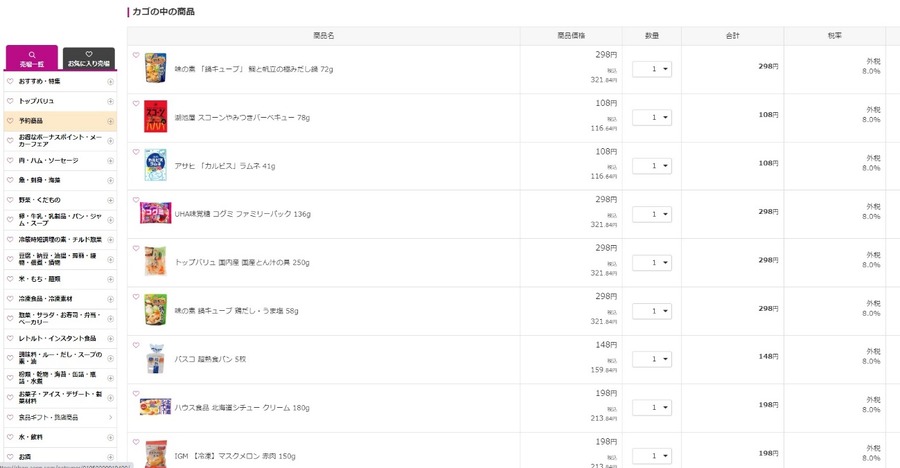900x468 pixels.
Task: Click the コグミ ファミリーパック product thumbnail
Action: (156, 212)
